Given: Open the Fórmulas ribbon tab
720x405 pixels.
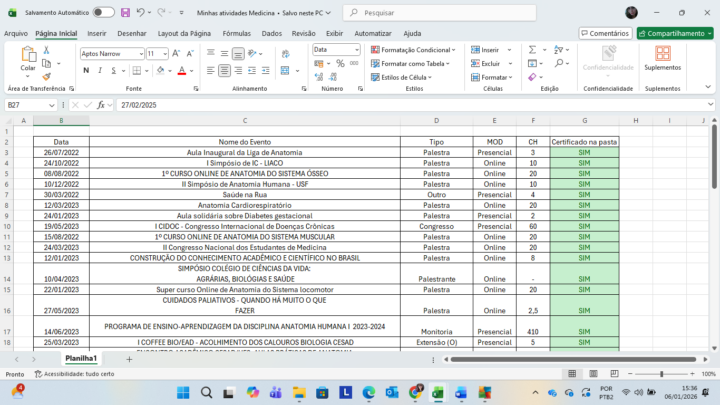Looking at the screenshot, I should (x=236, y=33).
